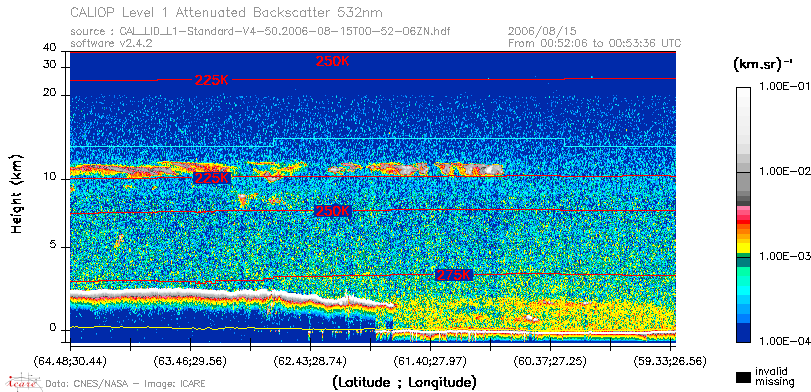This screenshot has width=811, height=392.
Task: Click the 'Data: CNES/NASA - Image: ICARE' credit
Action: 125,384
